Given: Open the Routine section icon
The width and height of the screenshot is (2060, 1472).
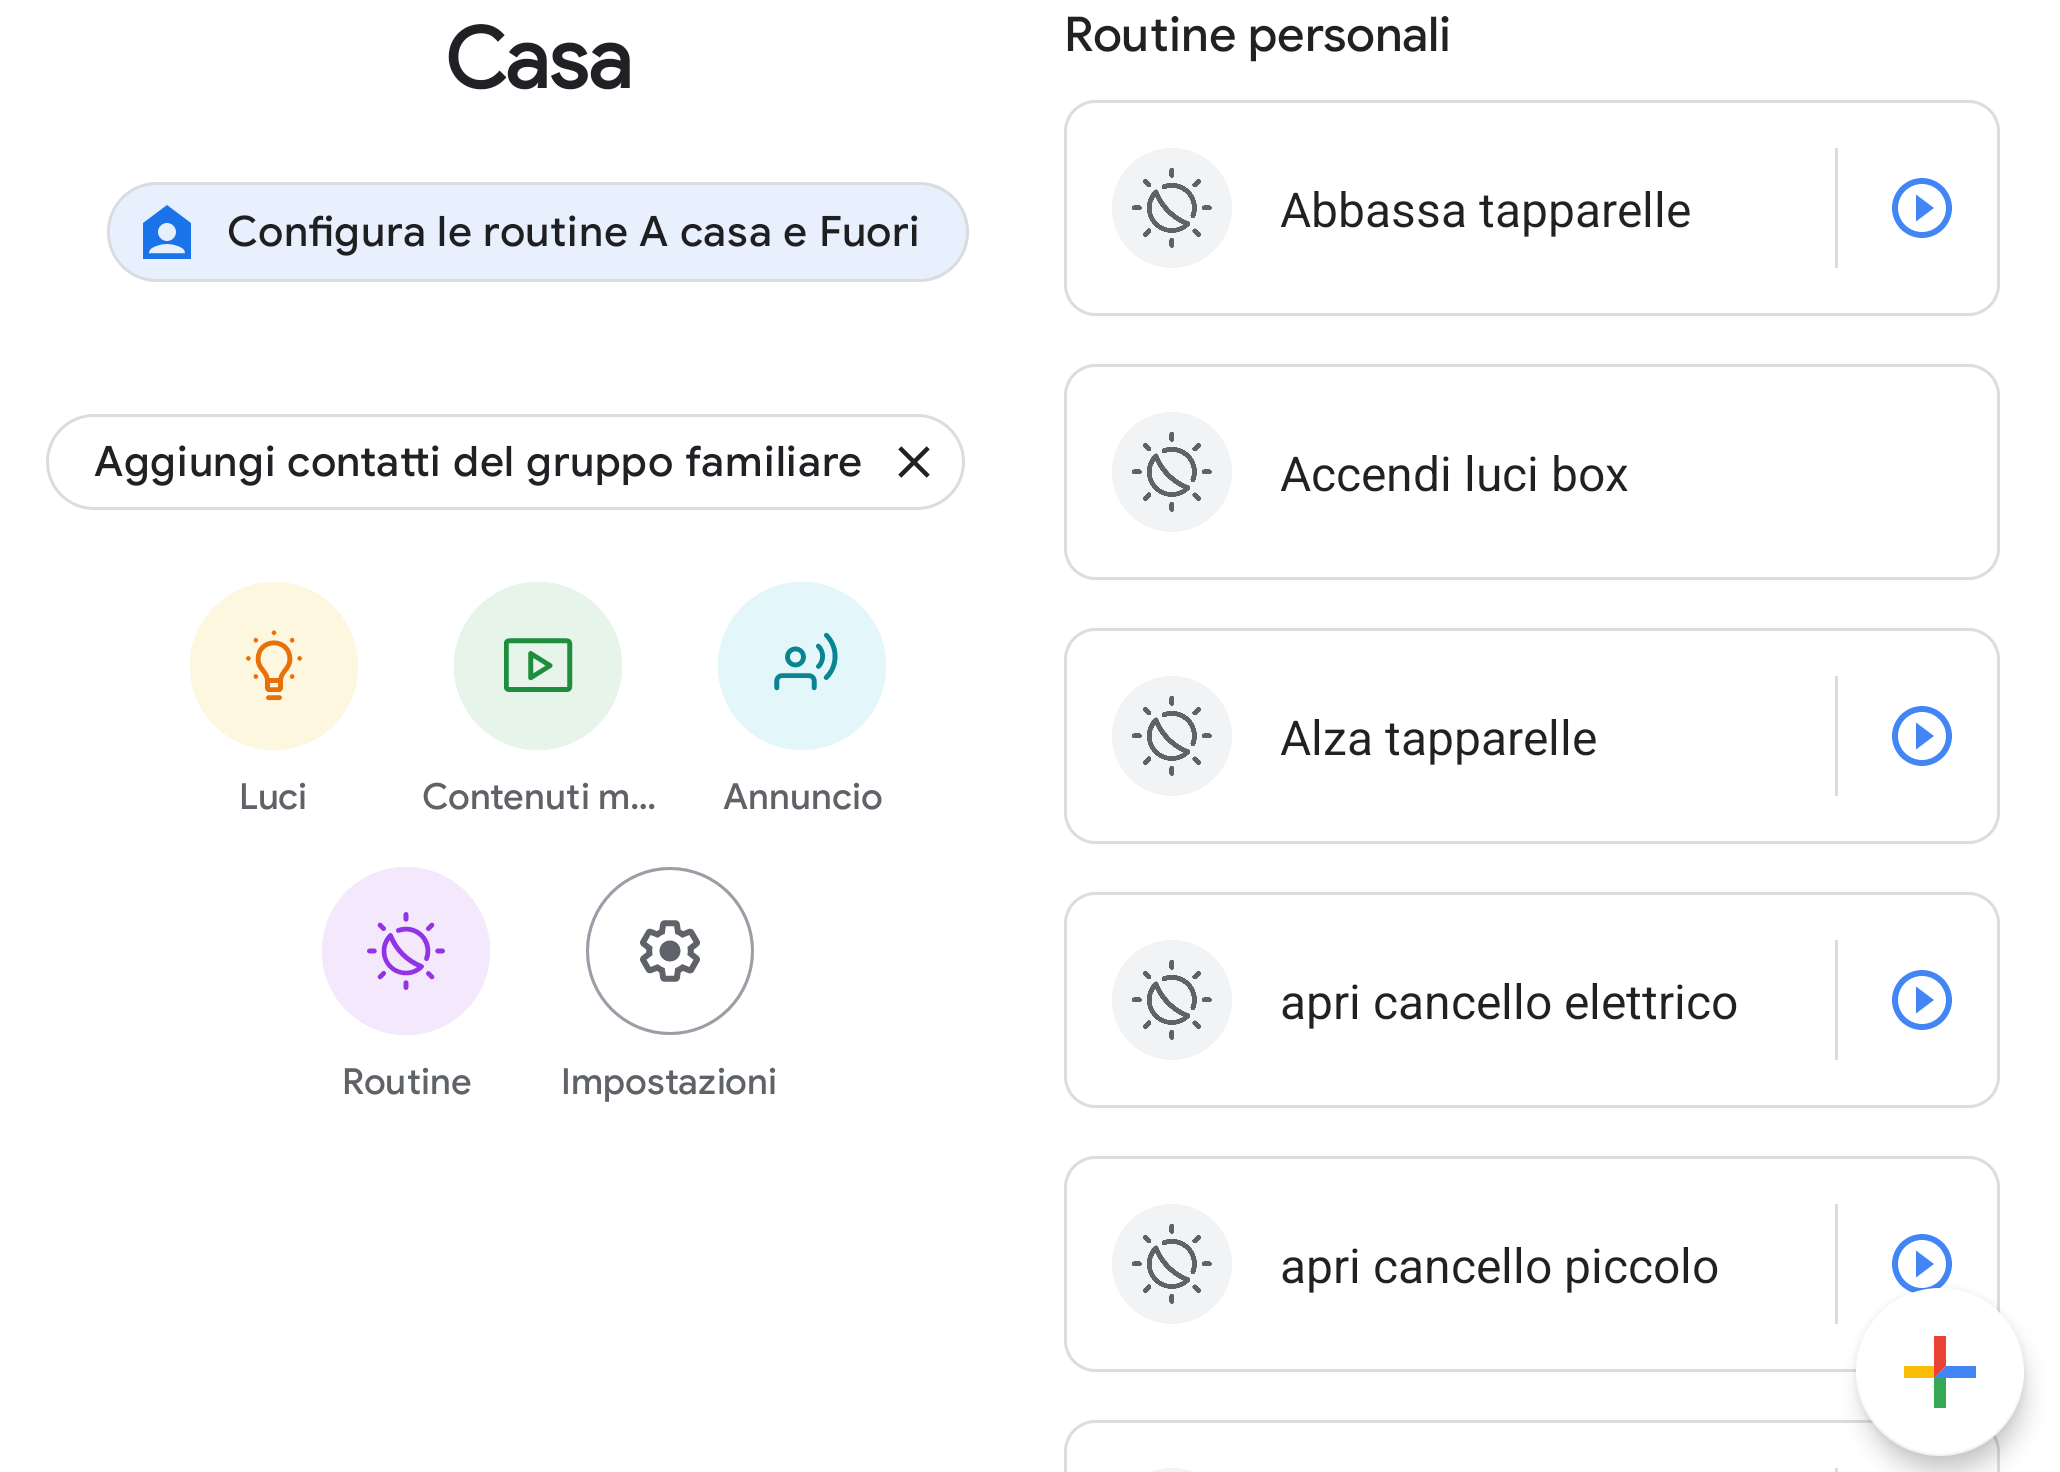Looking at the screenshot, I should [x=405, y=950].
